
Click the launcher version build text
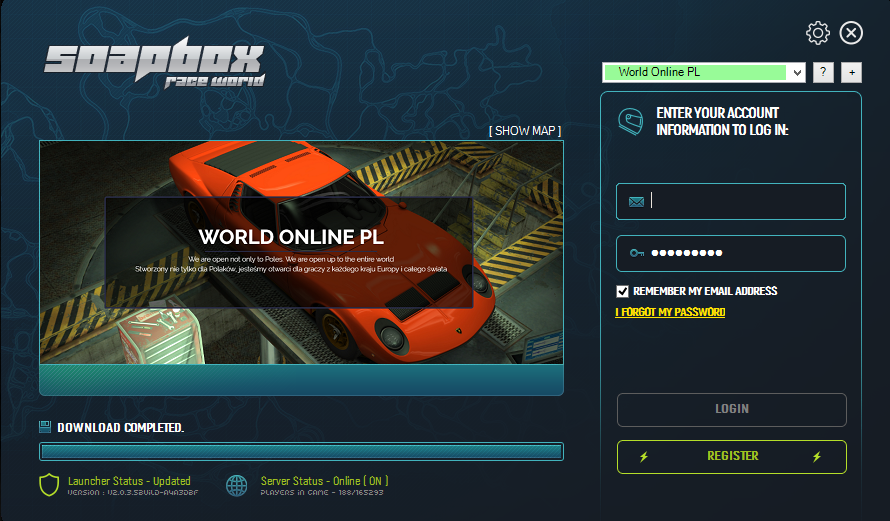pos(133,493)
